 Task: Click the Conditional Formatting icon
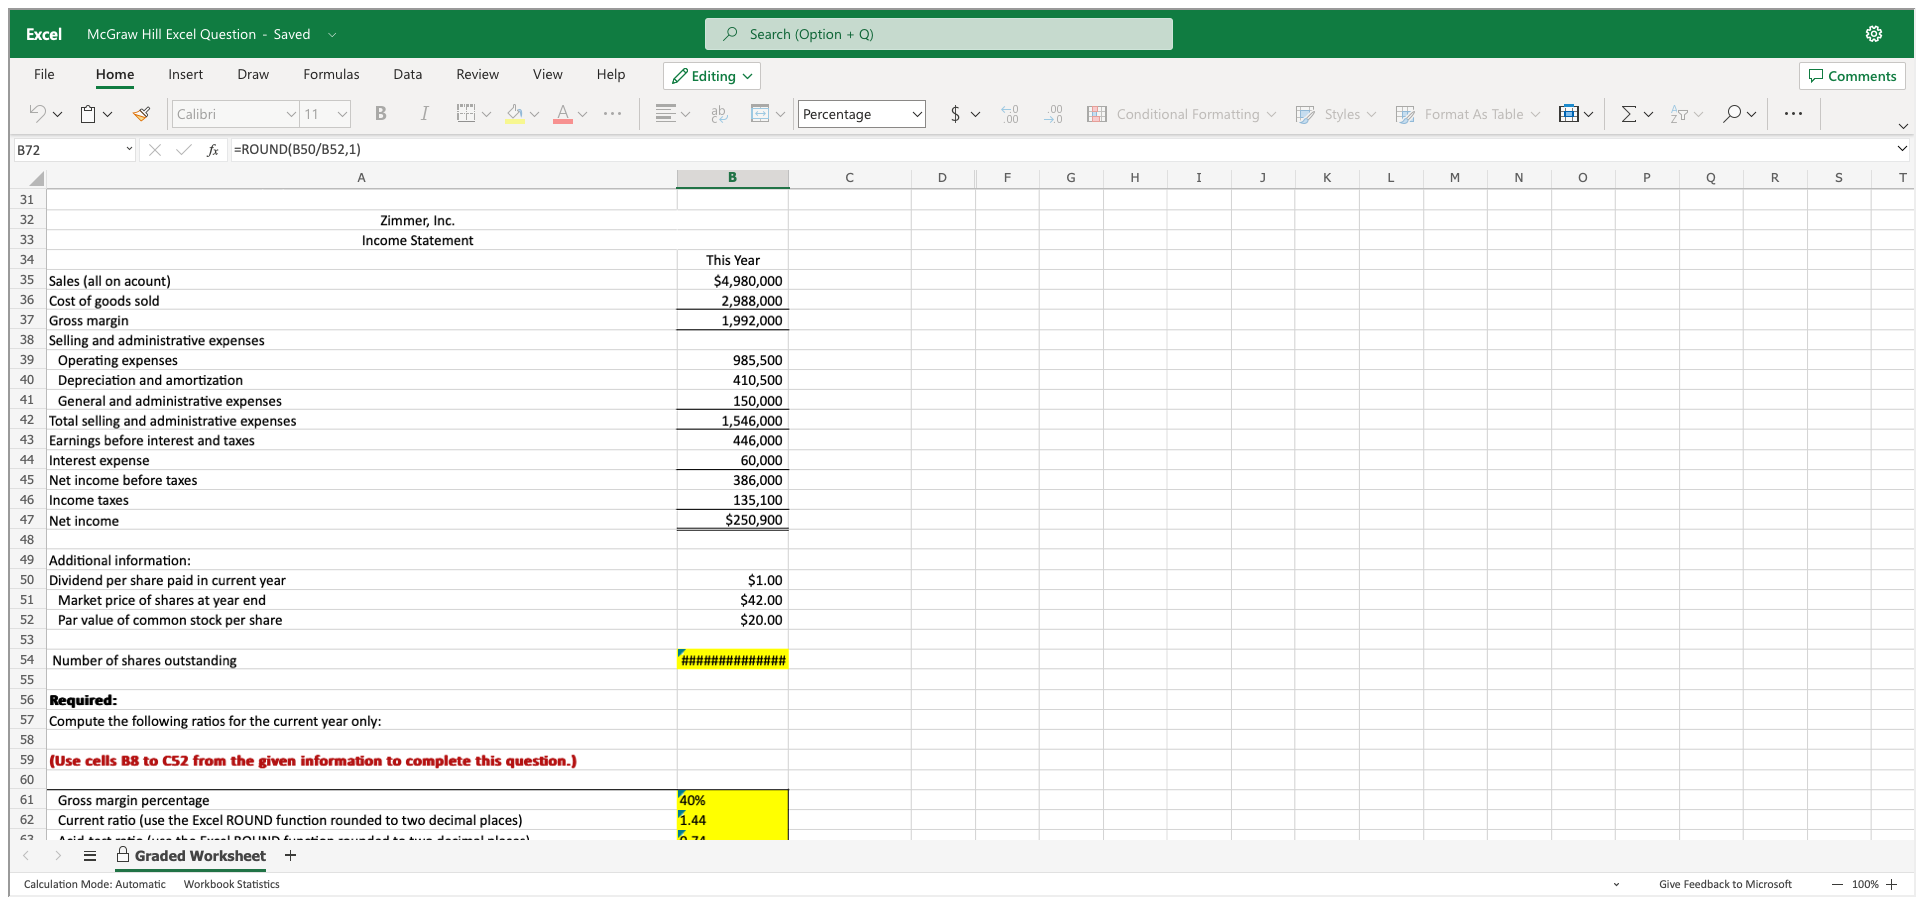(1097, 114)
